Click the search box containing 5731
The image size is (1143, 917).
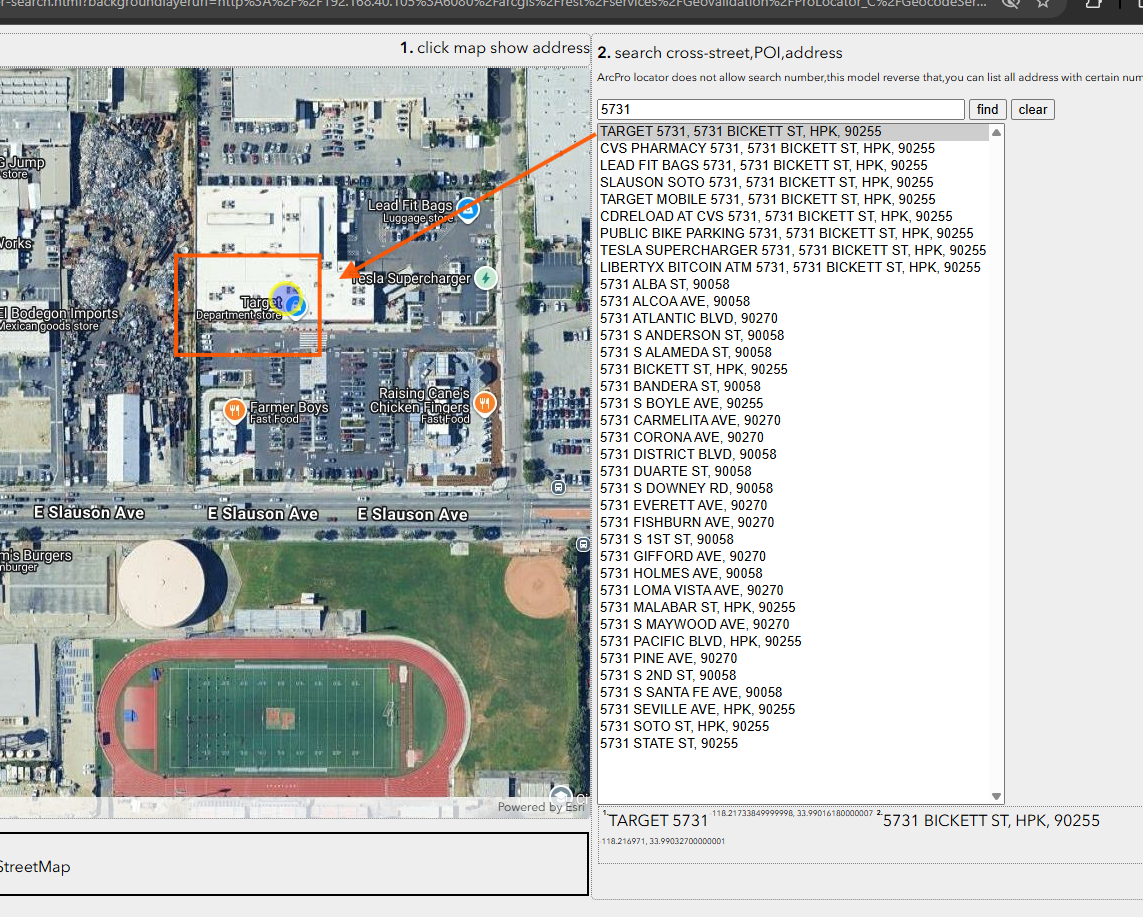pos(780,110)
